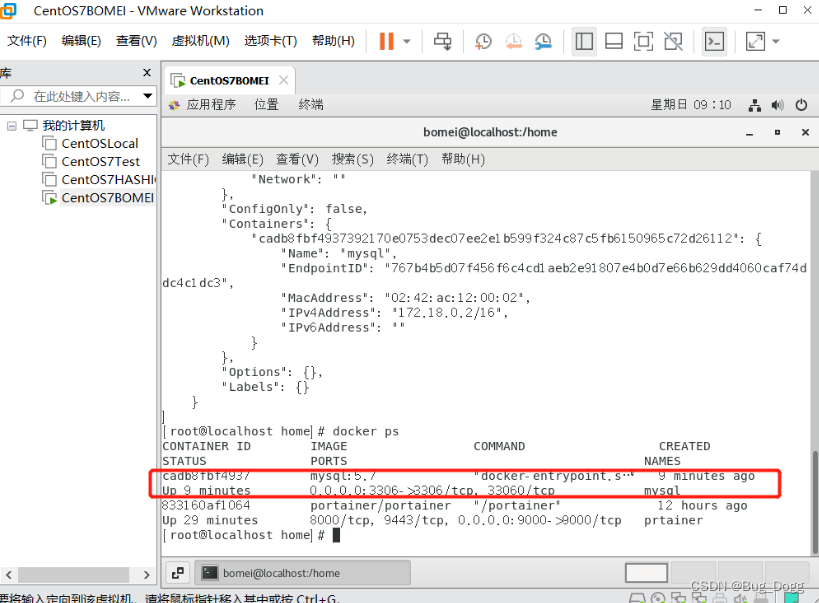Image resolution: width=819 pixels, height=603 pixels.
Task: Toggle the thumbnail bar view
Action: pyautogui.click(x=614, y=41)
